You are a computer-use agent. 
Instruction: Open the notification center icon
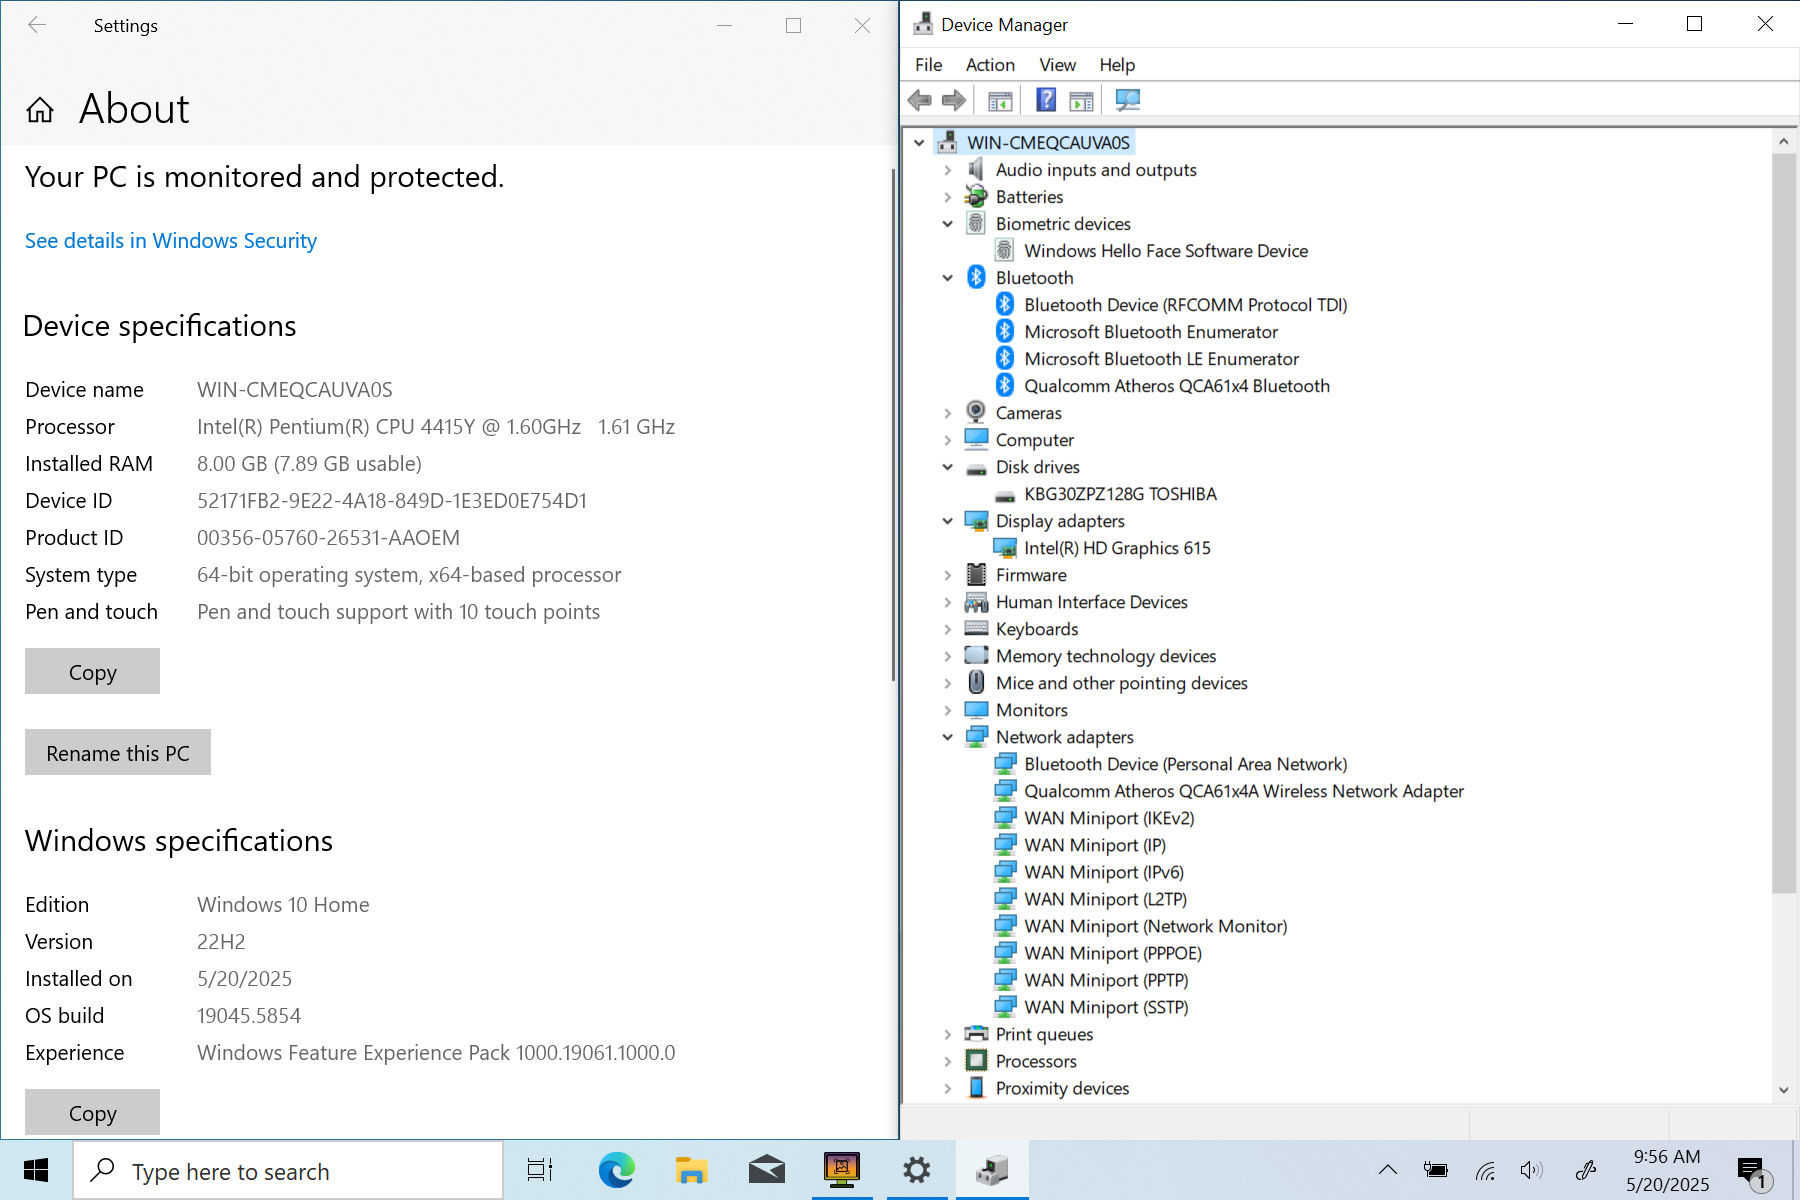point(1753,1171)
